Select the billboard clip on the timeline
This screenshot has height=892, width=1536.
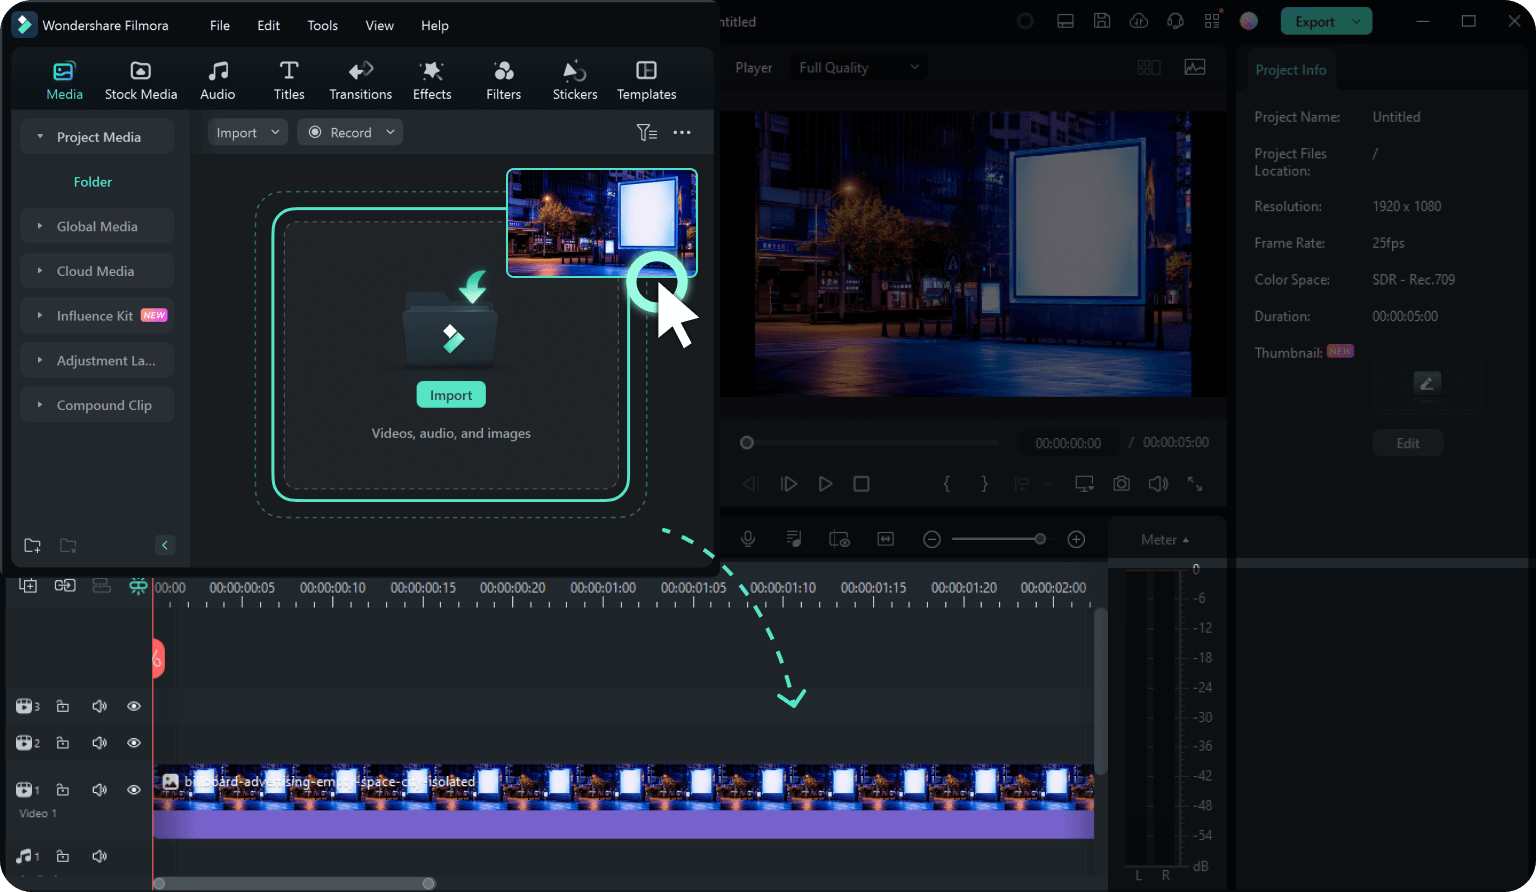coord(623,802)
